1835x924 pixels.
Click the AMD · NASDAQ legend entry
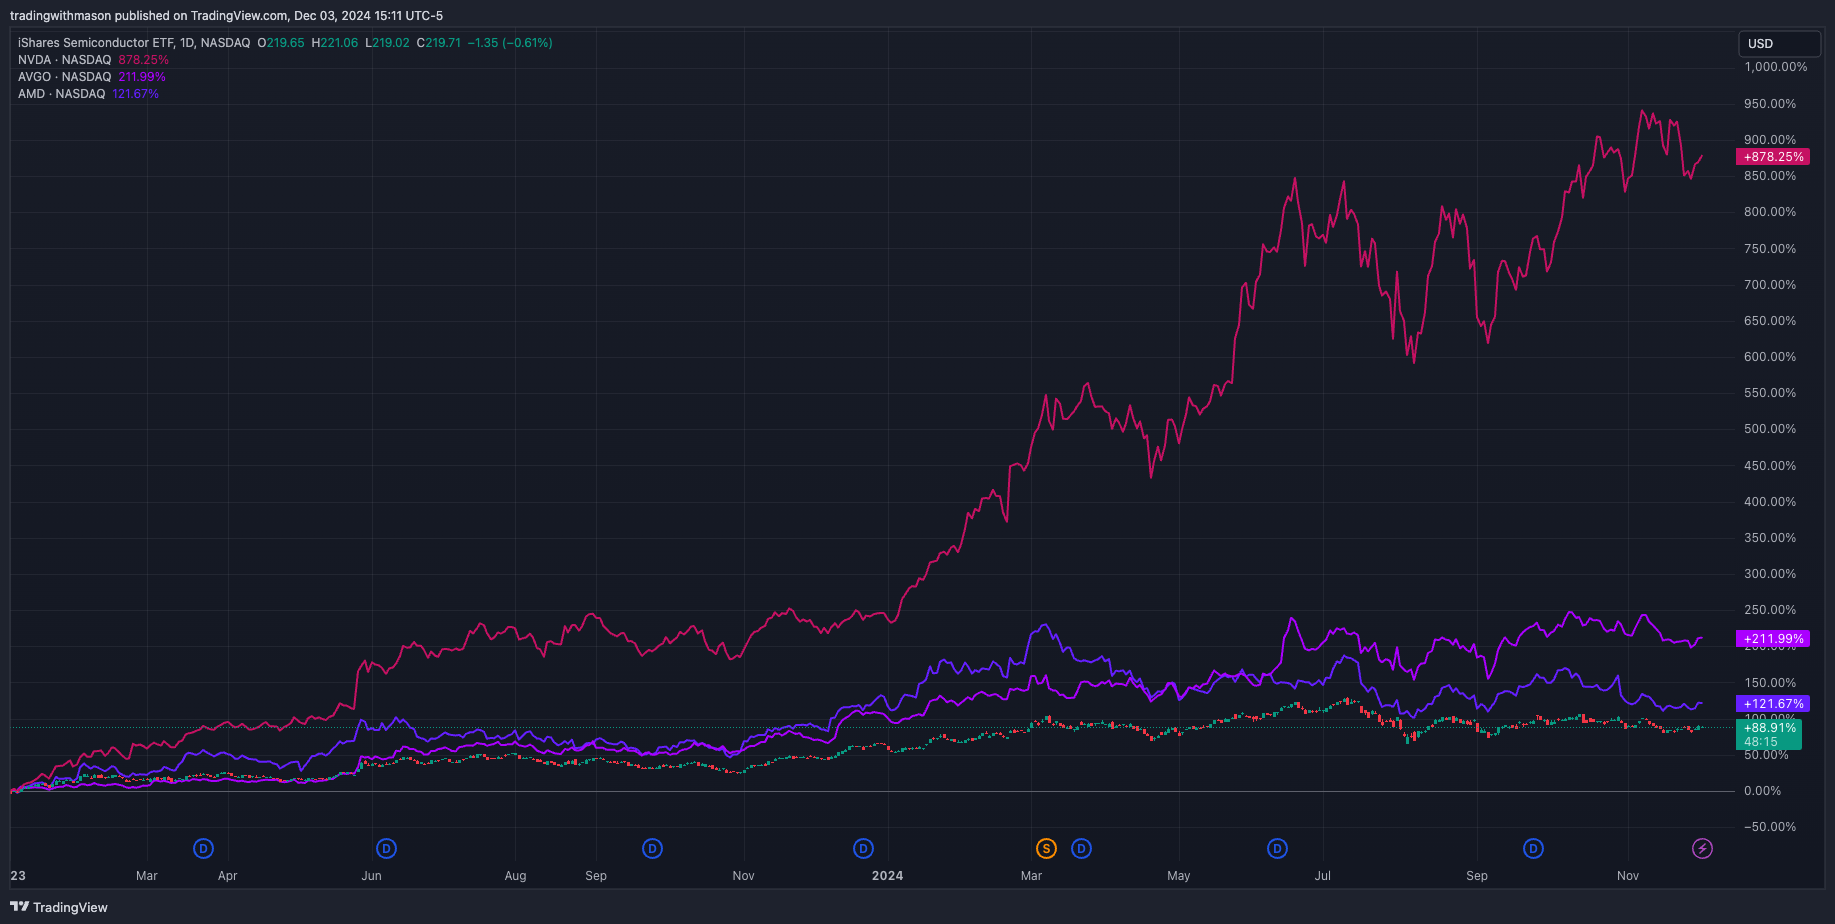click(x=62, y=94)
